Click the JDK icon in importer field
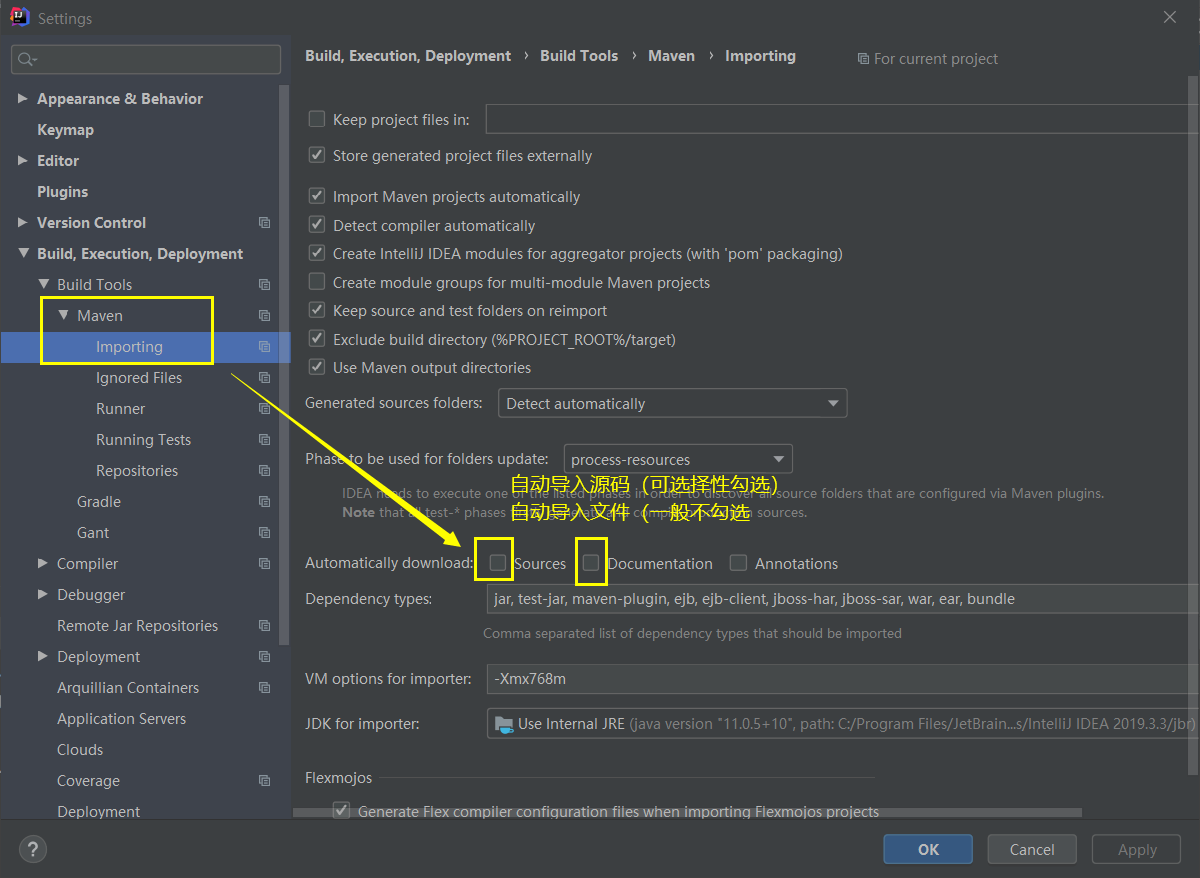The image size is (1200, 878). [504, 724]
